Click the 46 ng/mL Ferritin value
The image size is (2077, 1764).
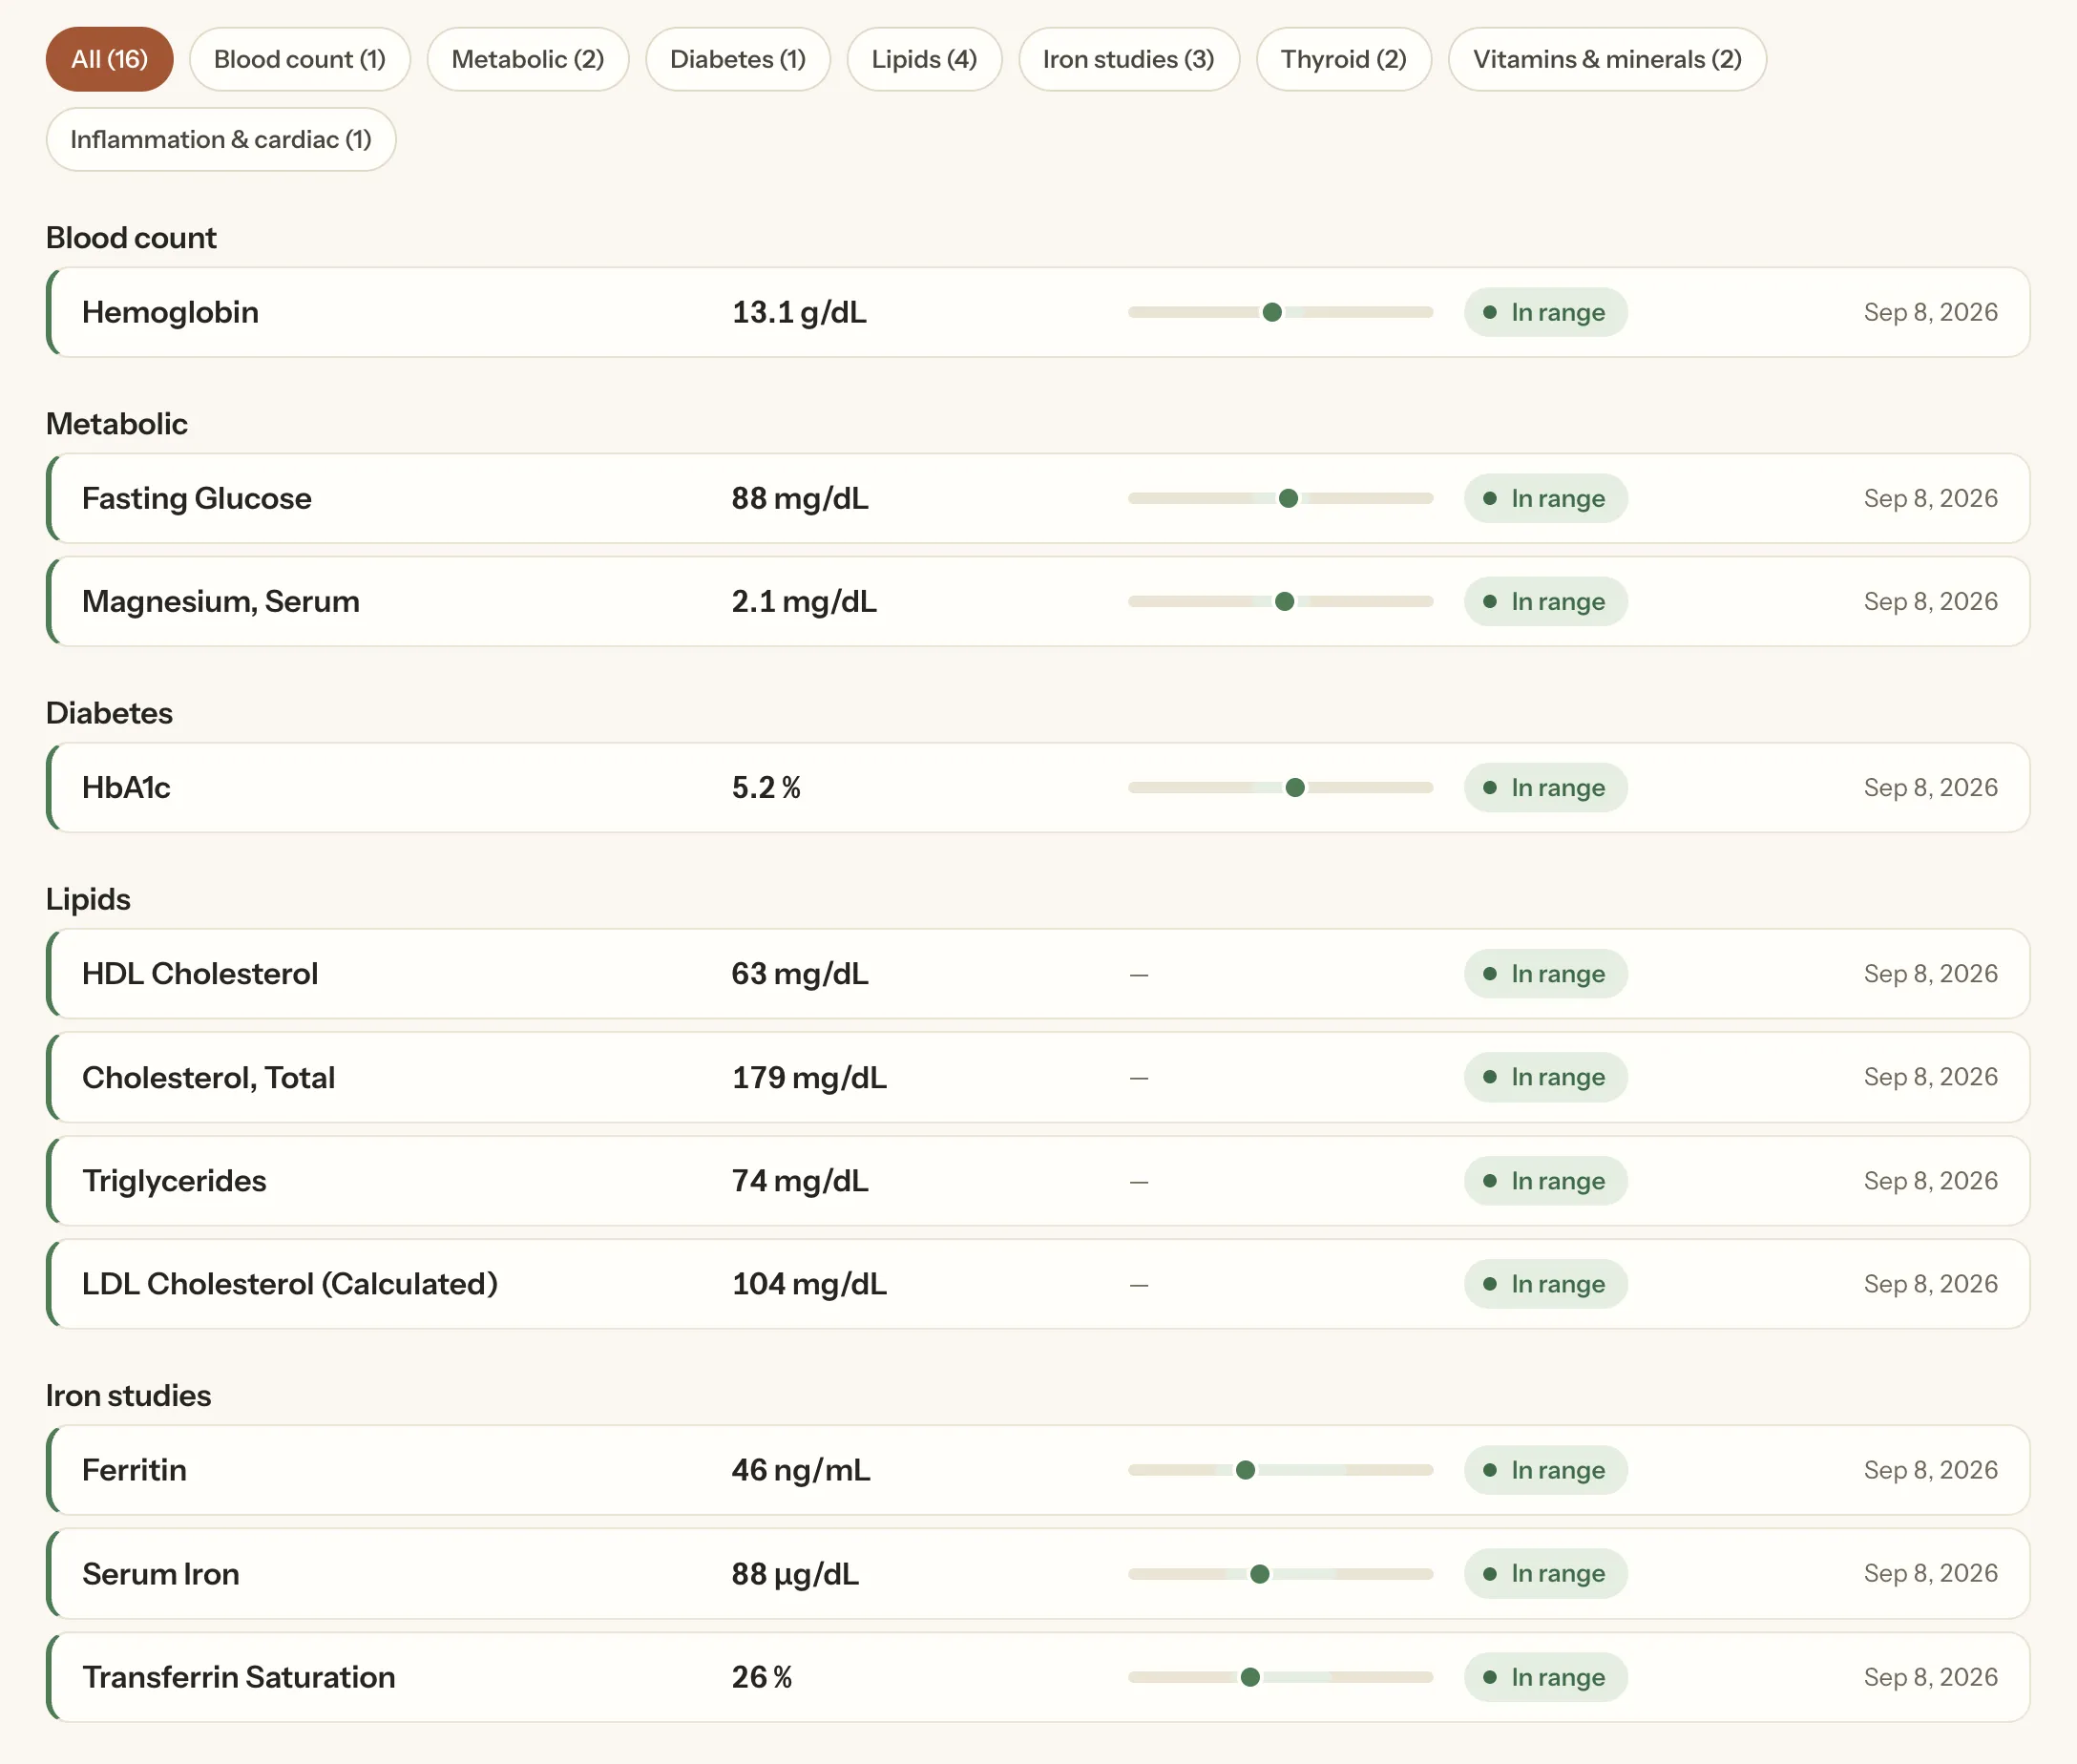click(x=801, y=1469)
